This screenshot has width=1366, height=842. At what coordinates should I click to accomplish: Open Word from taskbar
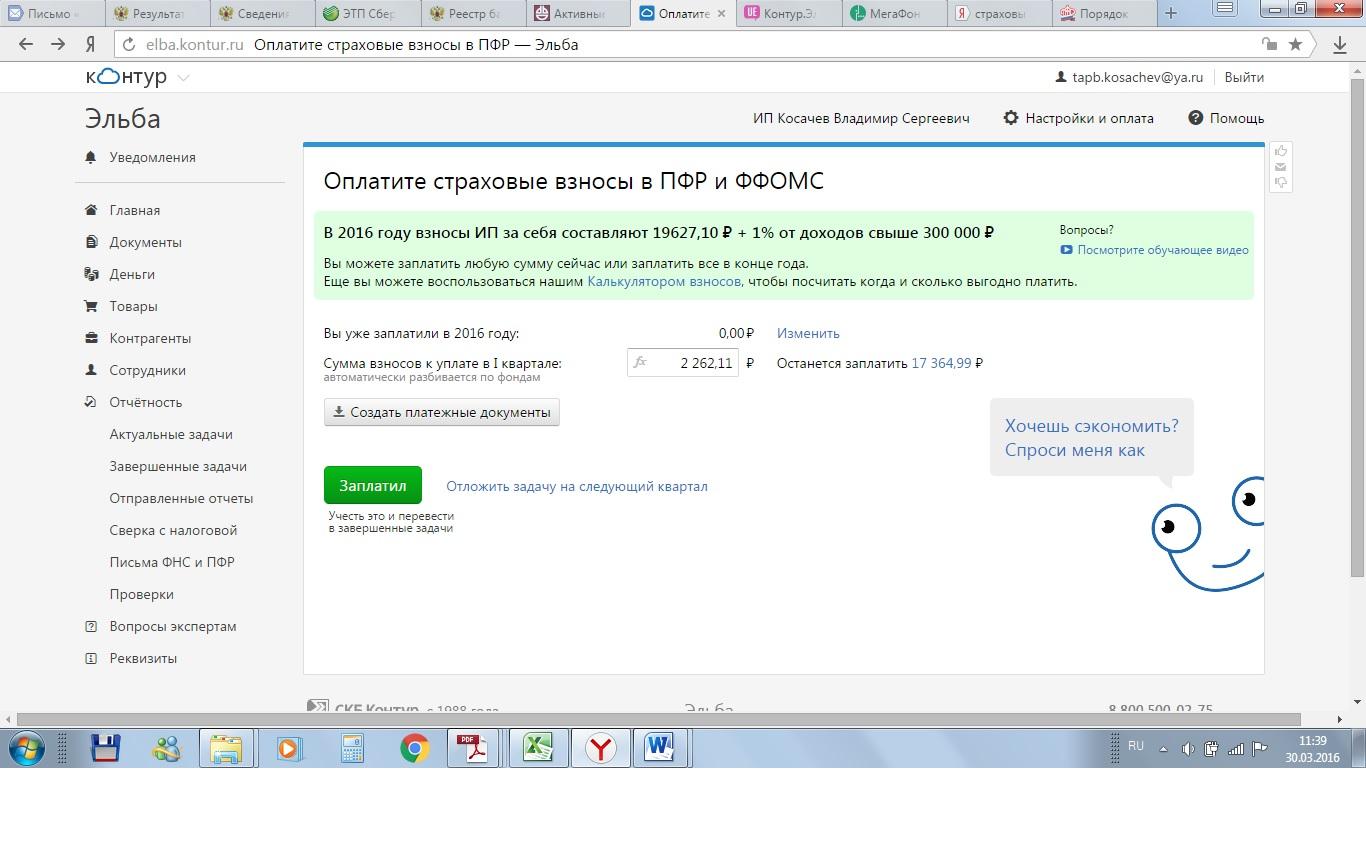(660, 748)
